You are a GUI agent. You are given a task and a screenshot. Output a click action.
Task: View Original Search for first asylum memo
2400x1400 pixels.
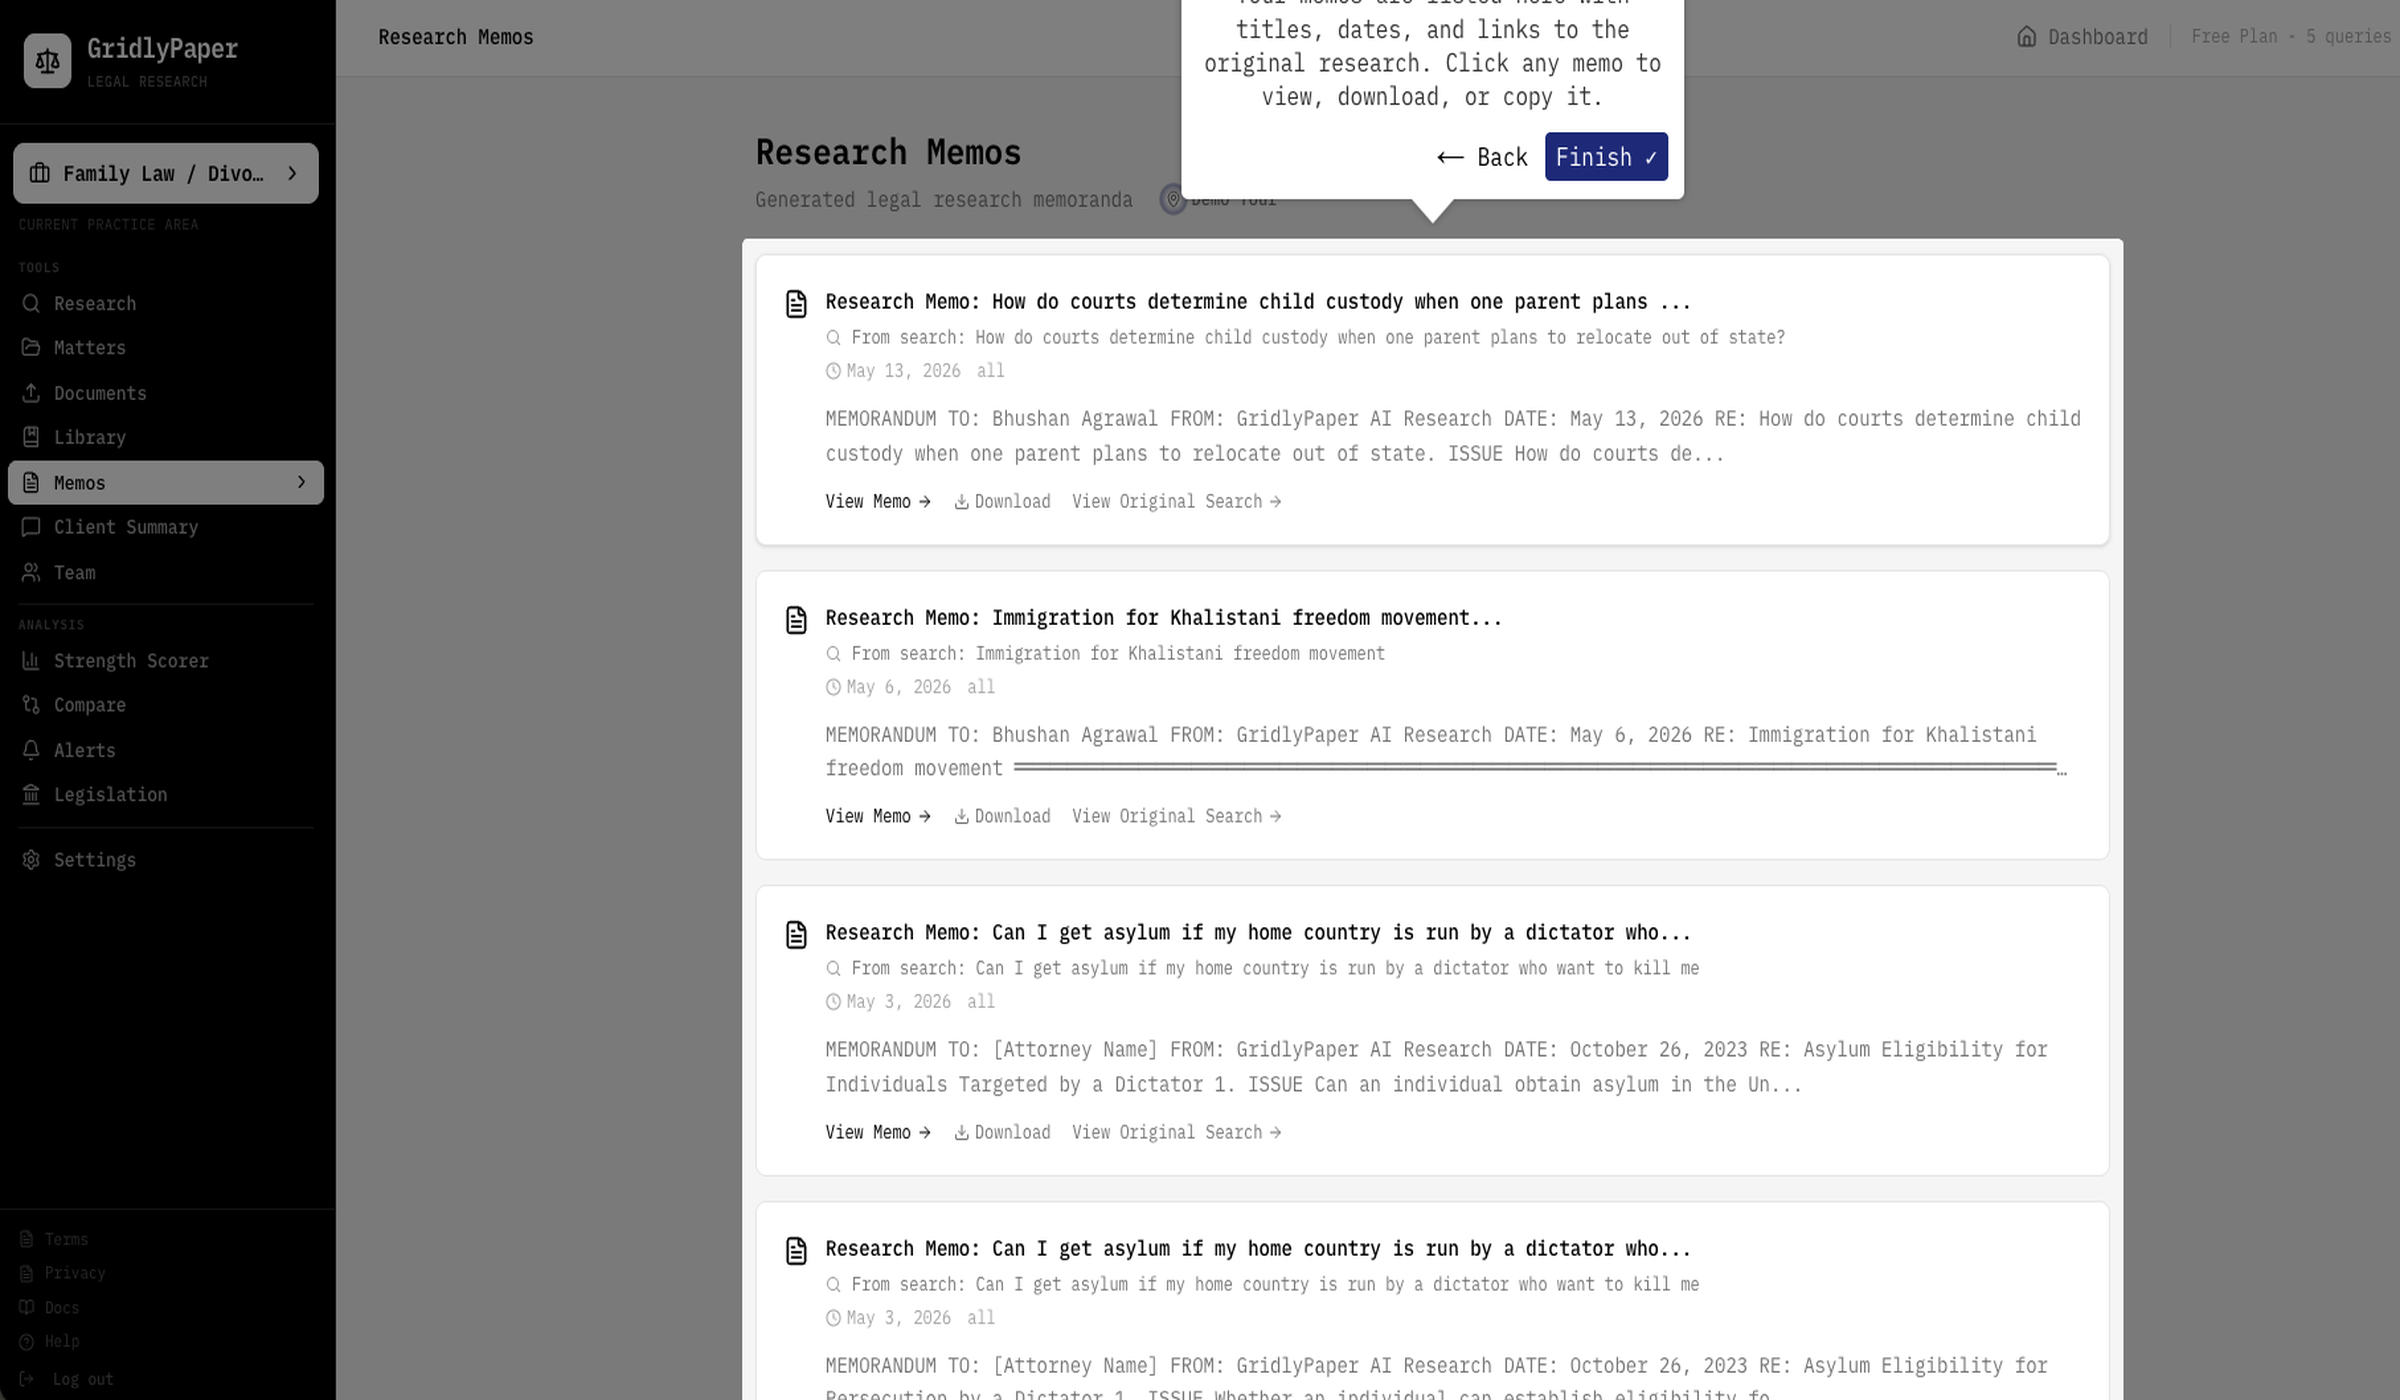click(1176, 1133)
